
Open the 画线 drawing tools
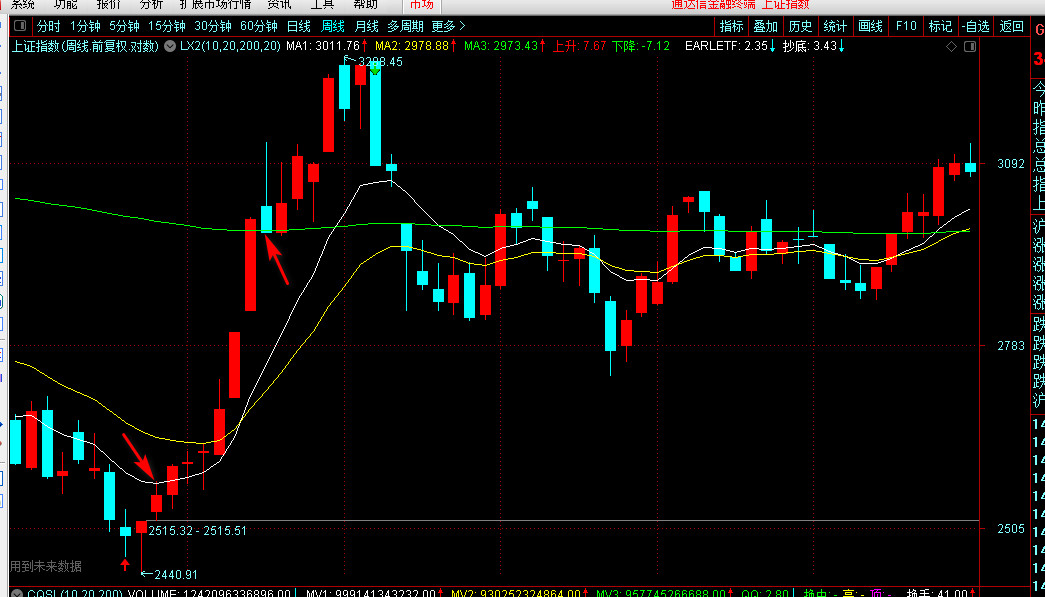click(x=871, y=26)
